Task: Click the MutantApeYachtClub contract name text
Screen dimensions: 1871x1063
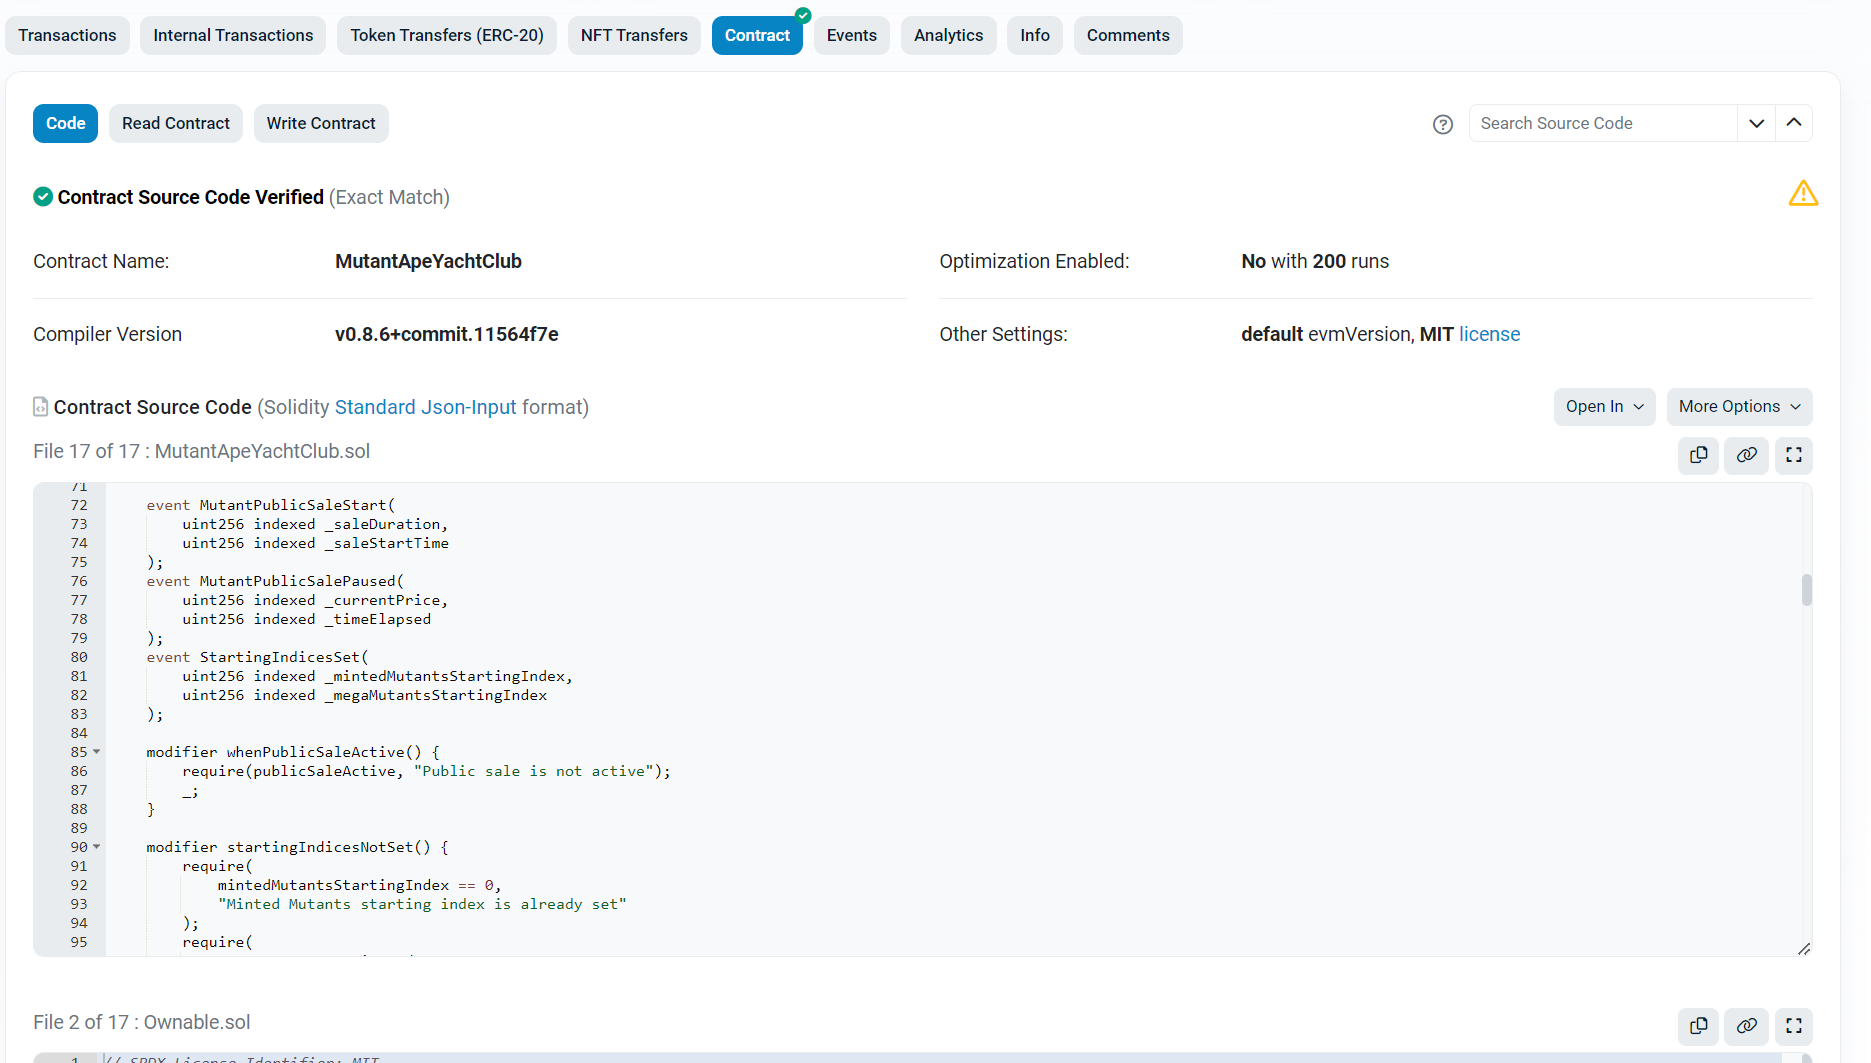Action: point(428,261)
